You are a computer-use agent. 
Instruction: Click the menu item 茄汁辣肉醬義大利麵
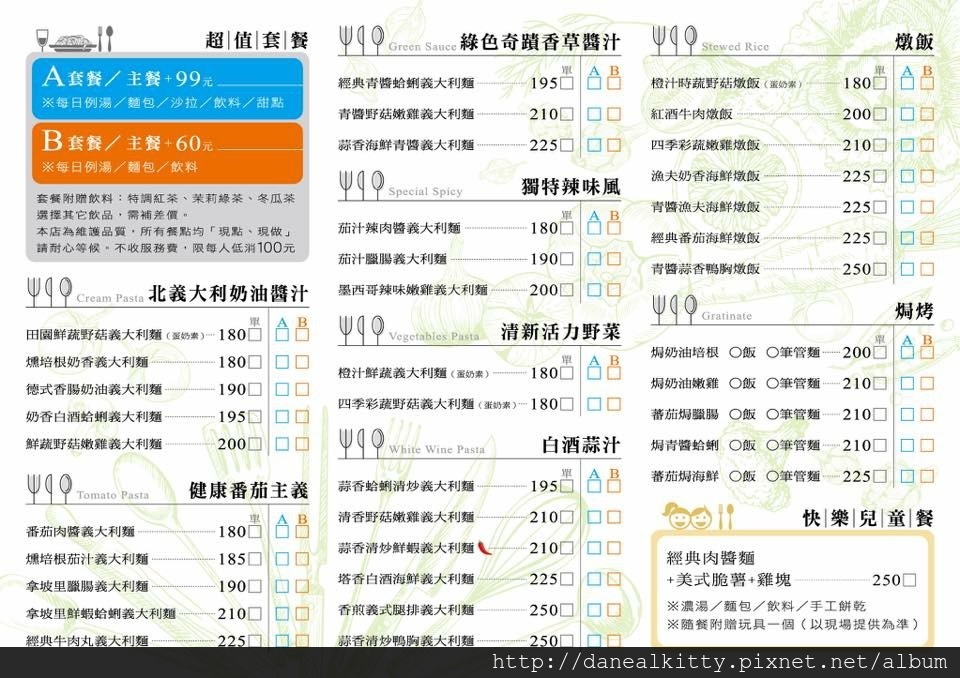[399, 228]
